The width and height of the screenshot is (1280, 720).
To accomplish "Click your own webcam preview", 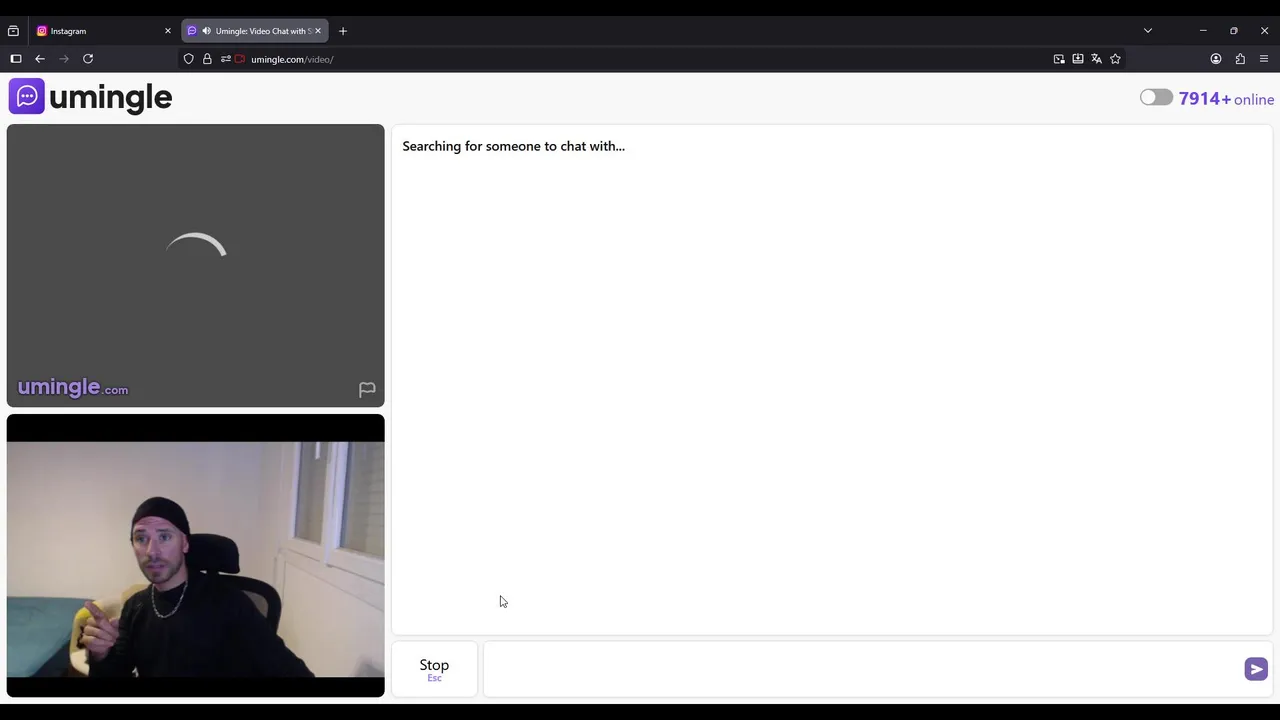I will (195, 555).
